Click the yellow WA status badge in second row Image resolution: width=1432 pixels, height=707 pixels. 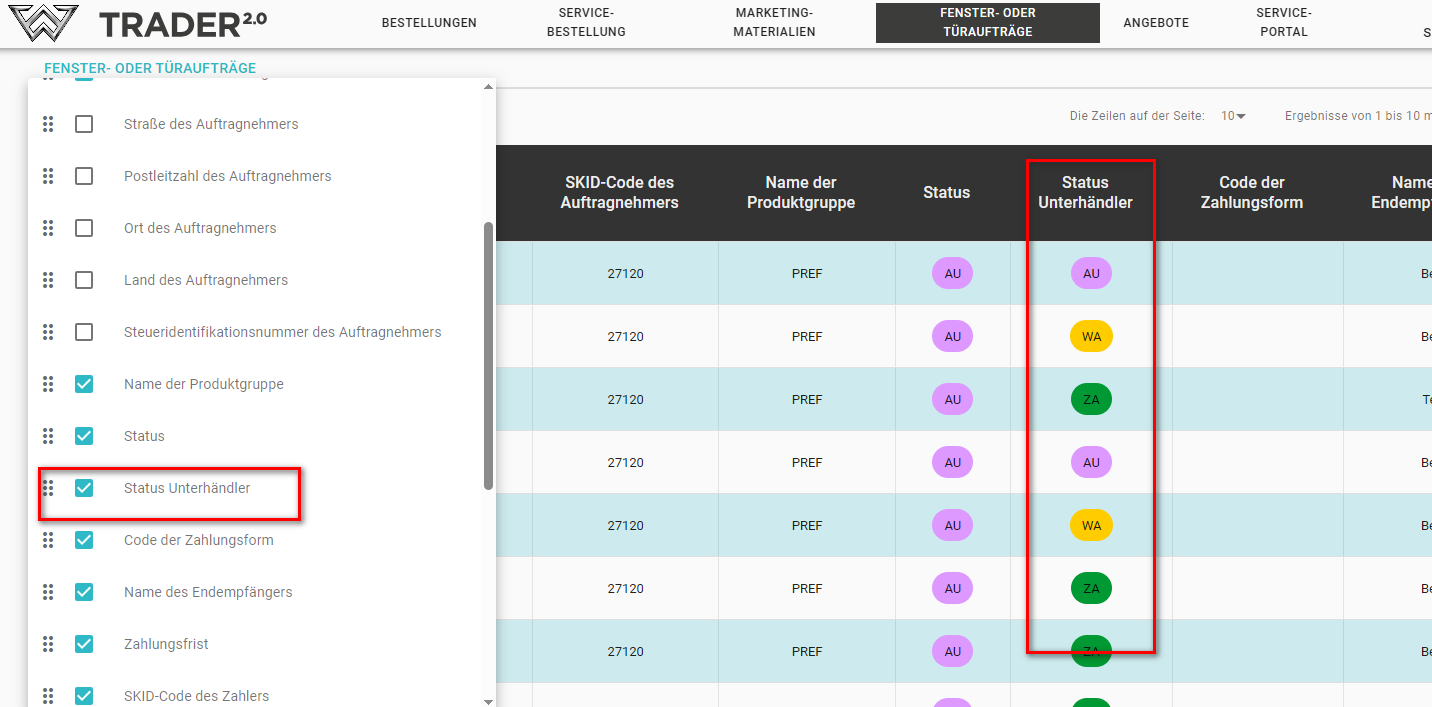pos(1091,337)
